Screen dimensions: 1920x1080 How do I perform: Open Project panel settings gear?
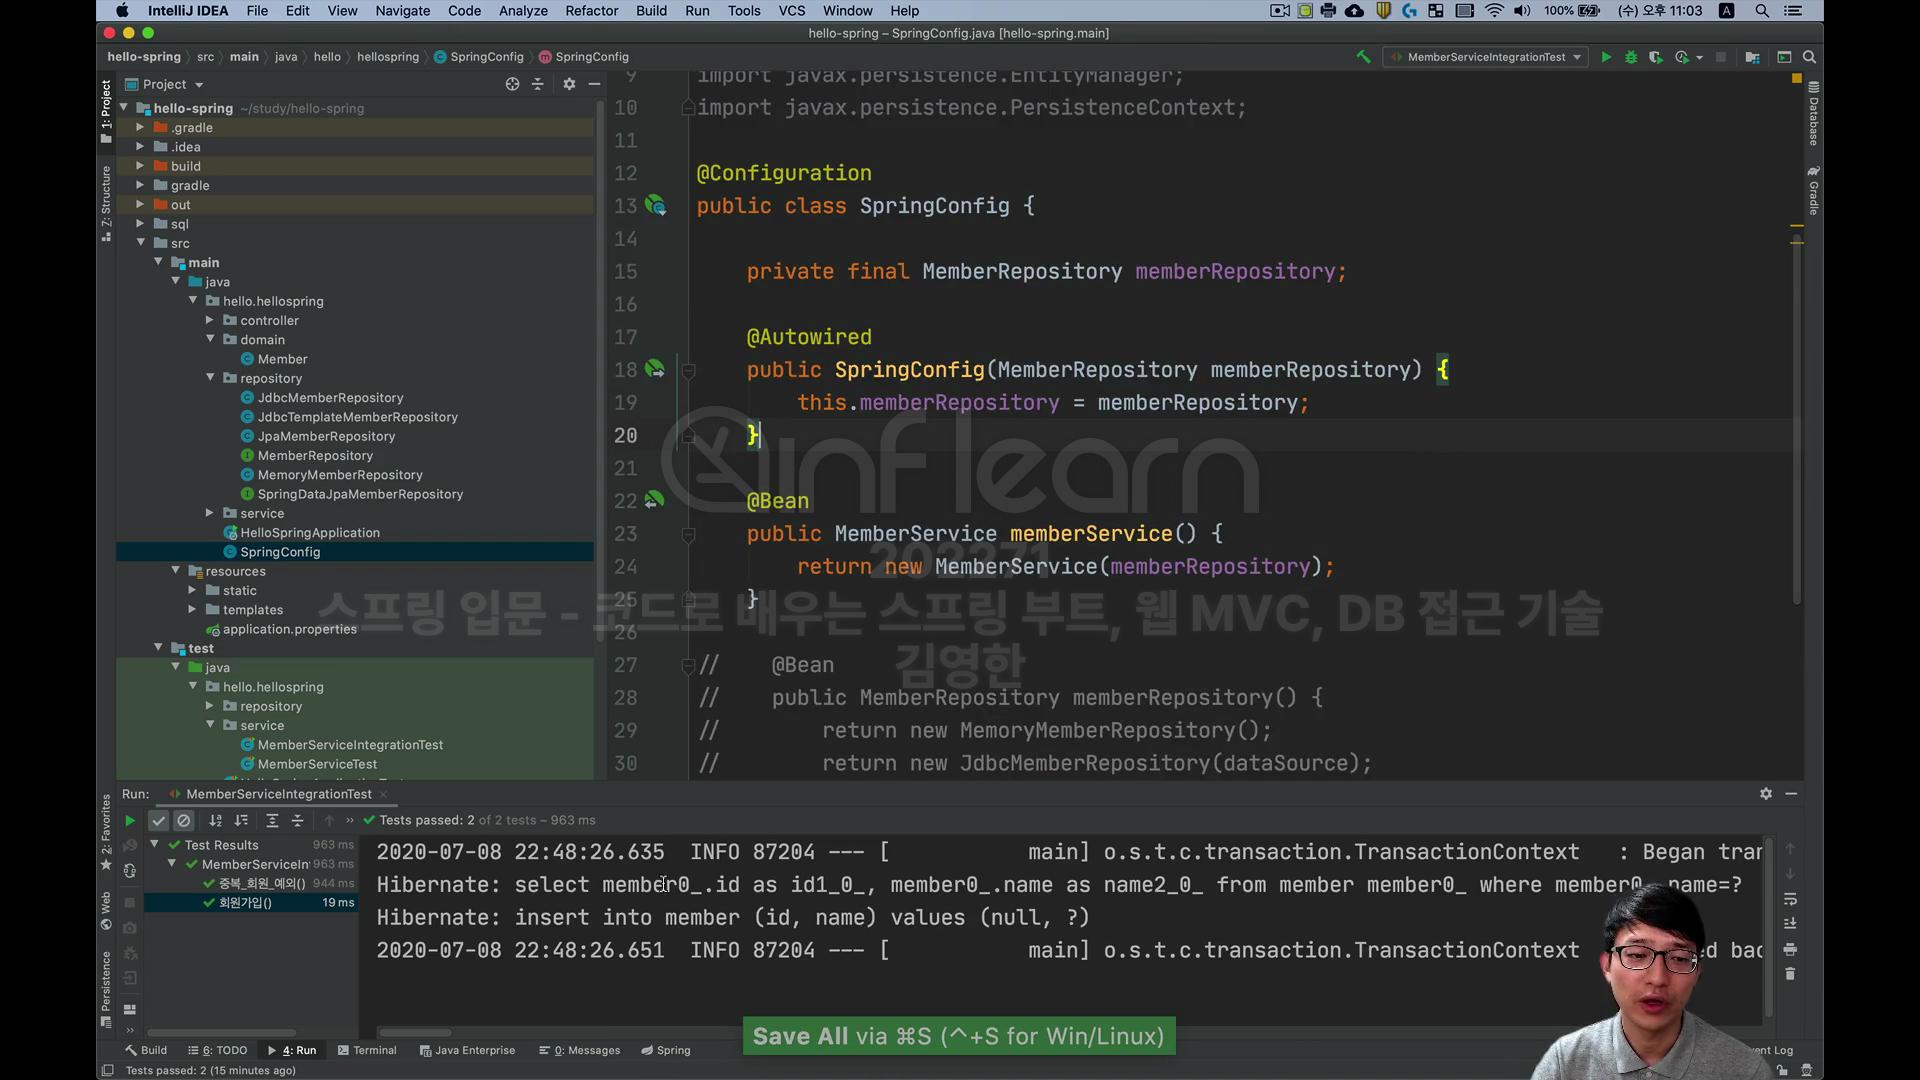tap(569, 84)
